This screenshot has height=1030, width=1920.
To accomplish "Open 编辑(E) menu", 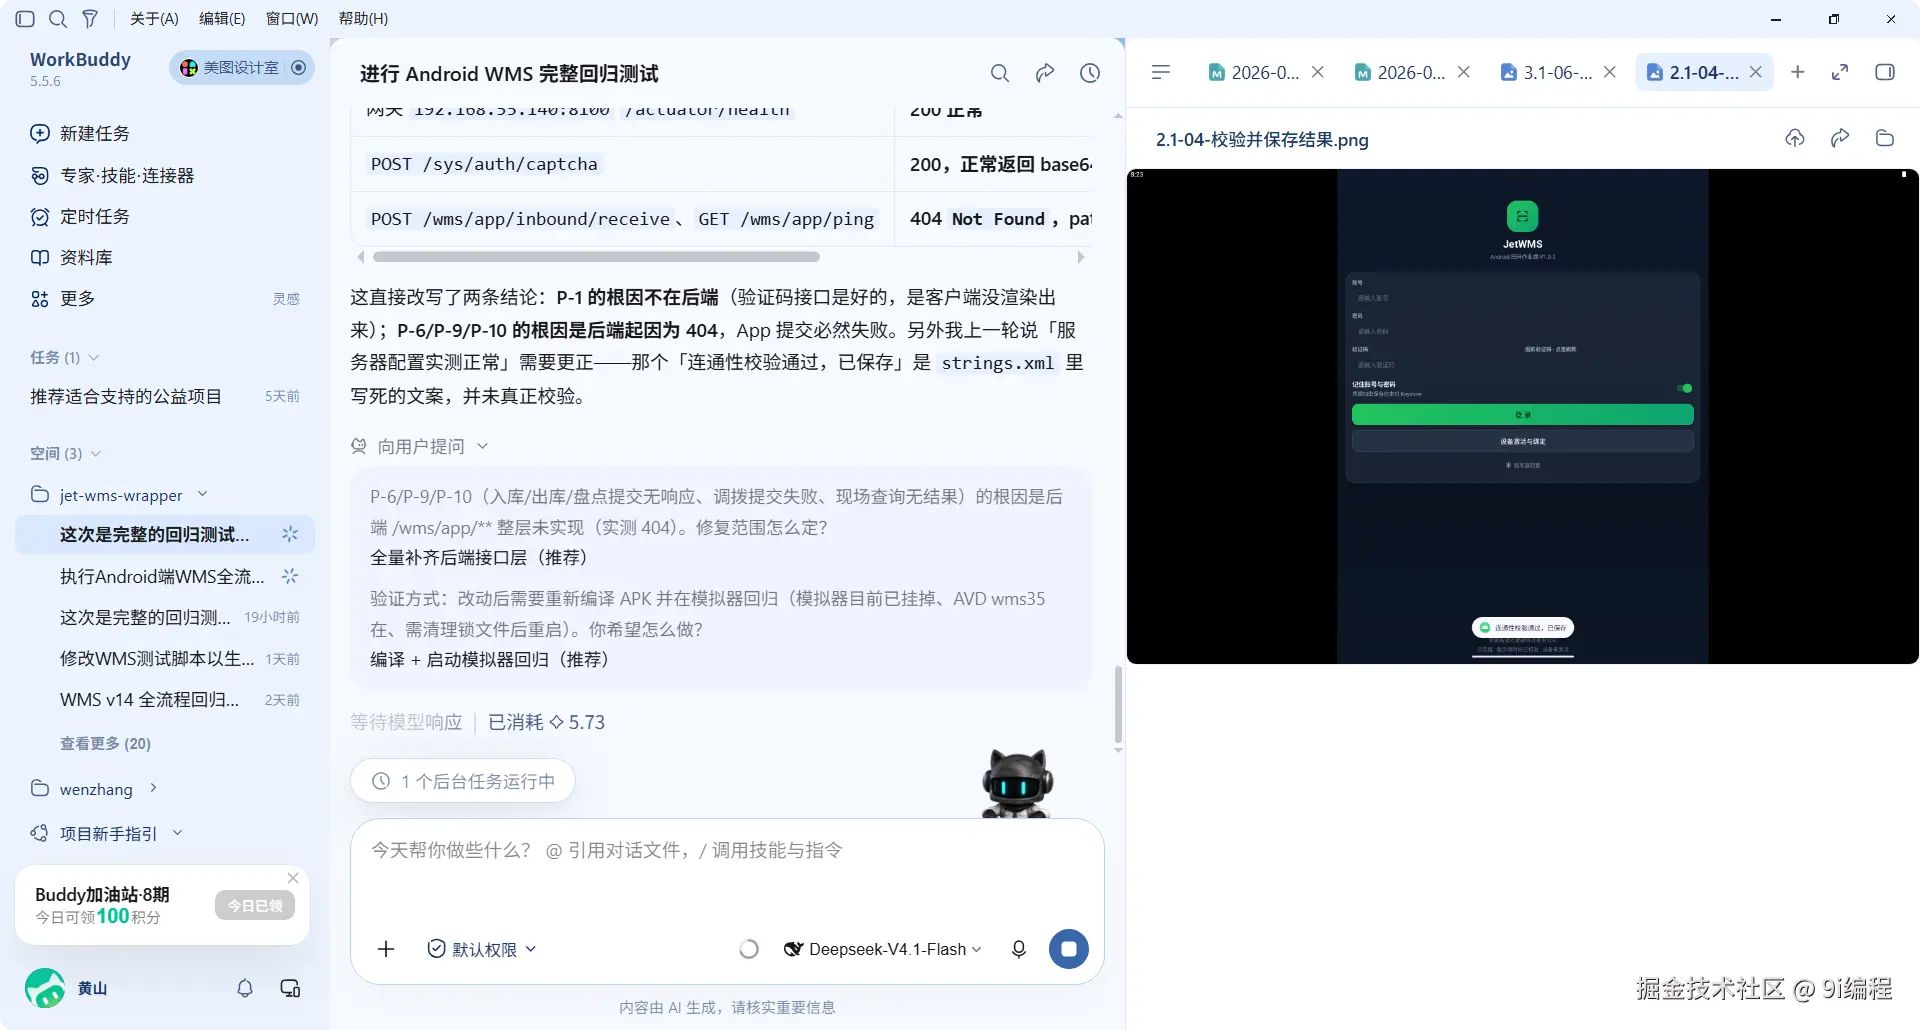I will tap(222, 19).
